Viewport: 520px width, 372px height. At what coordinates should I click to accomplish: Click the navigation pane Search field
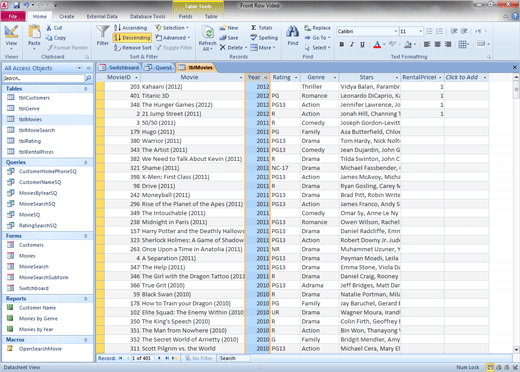tap(44, 78)
